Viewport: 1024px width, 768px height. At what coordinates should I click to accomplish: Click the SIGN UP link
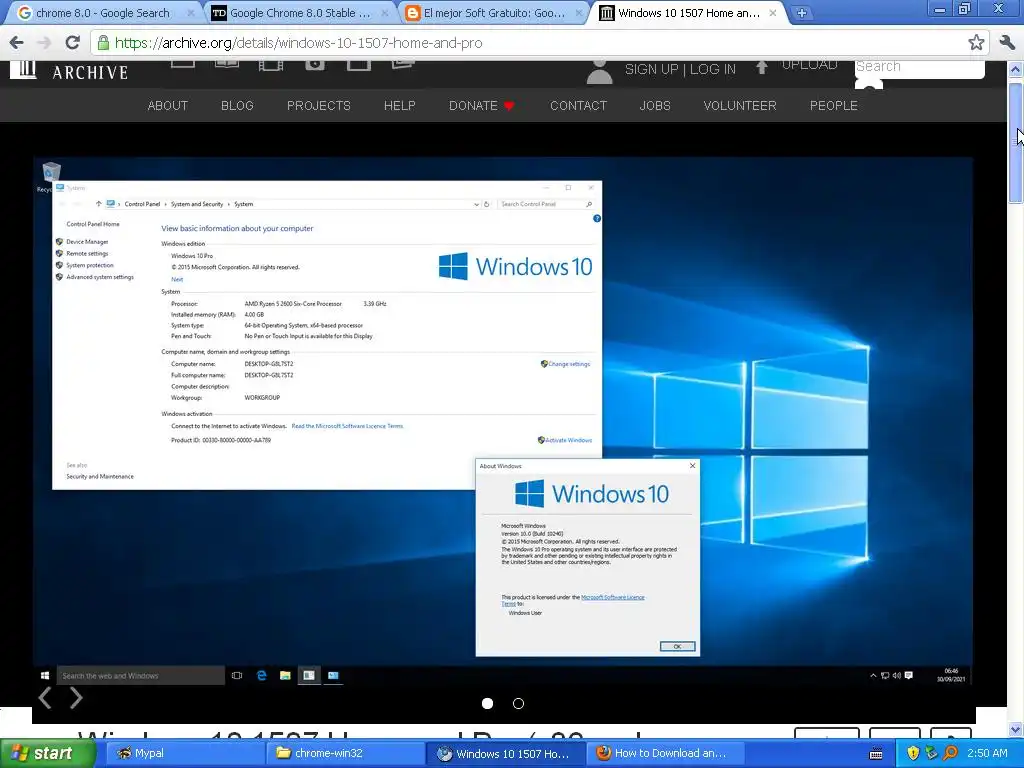(651, 69)
